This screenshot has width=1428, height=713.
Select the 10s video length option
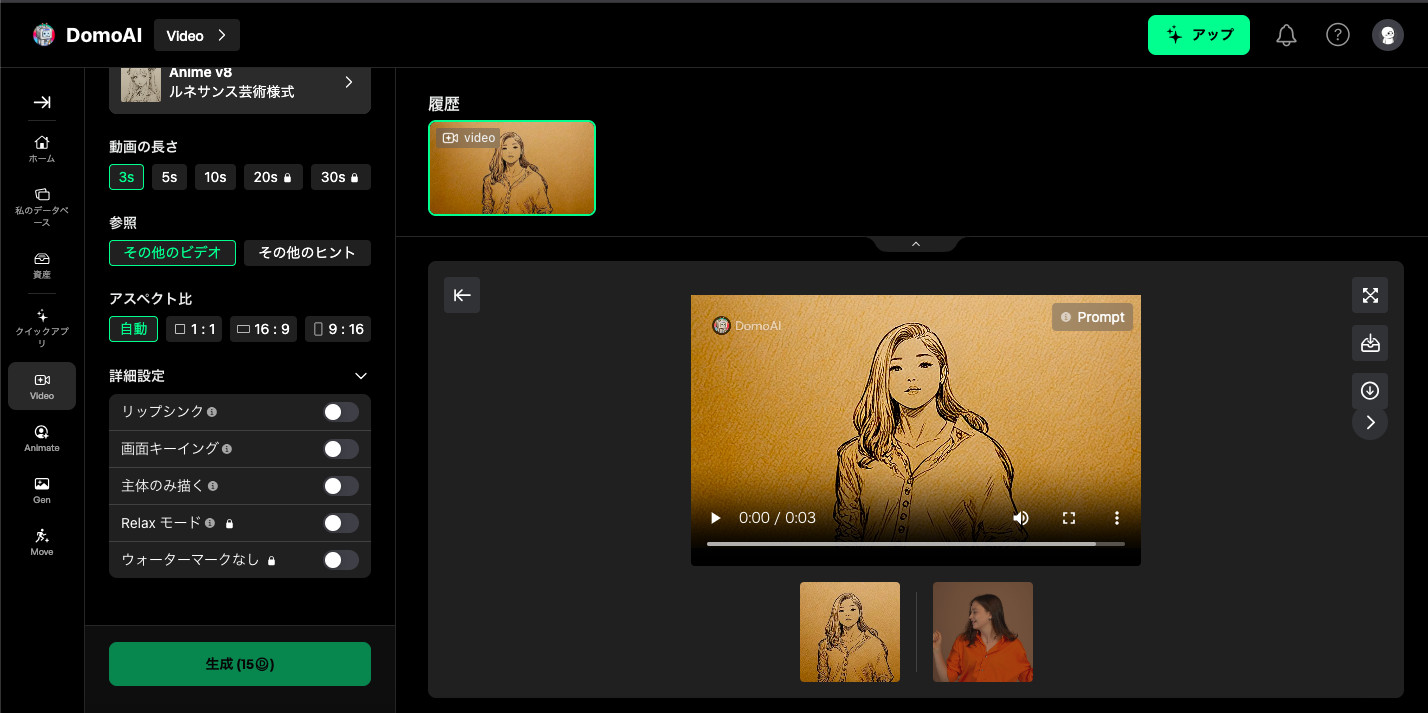tap(215, 177)
